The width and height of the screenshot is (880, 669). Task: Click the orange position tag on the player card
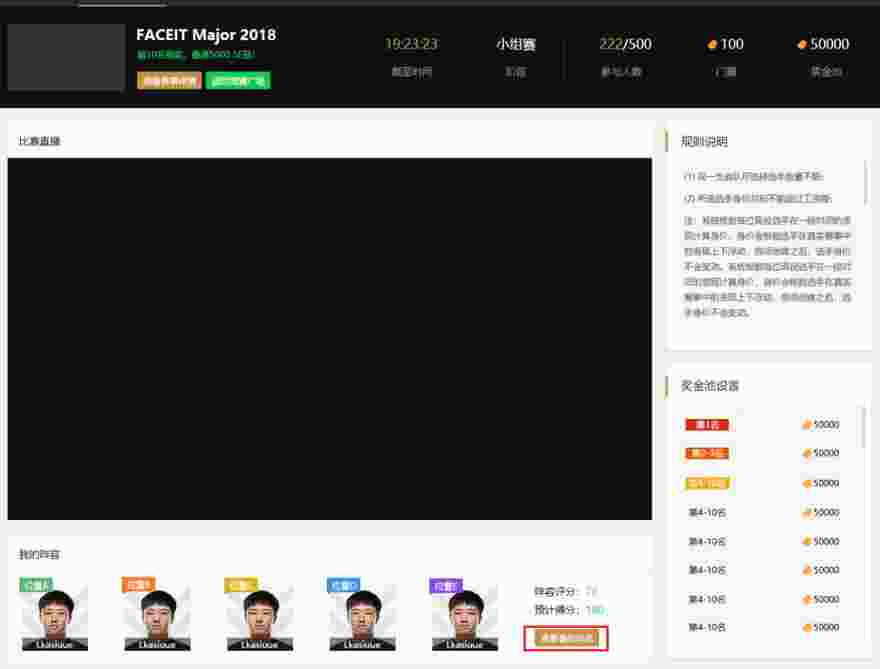(x=139, y=585)
